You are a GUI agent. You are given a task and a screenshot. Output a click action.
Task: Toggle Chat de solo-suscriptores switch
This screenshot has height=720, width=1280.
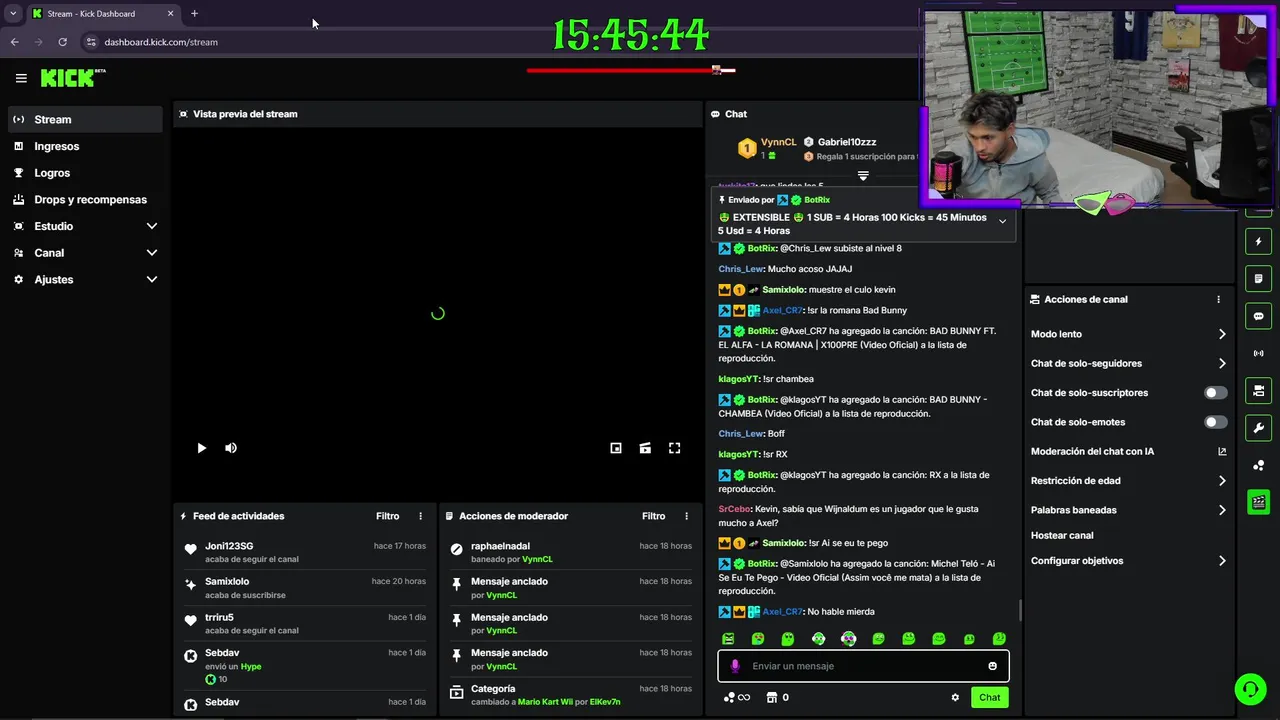pos(1216,393)
